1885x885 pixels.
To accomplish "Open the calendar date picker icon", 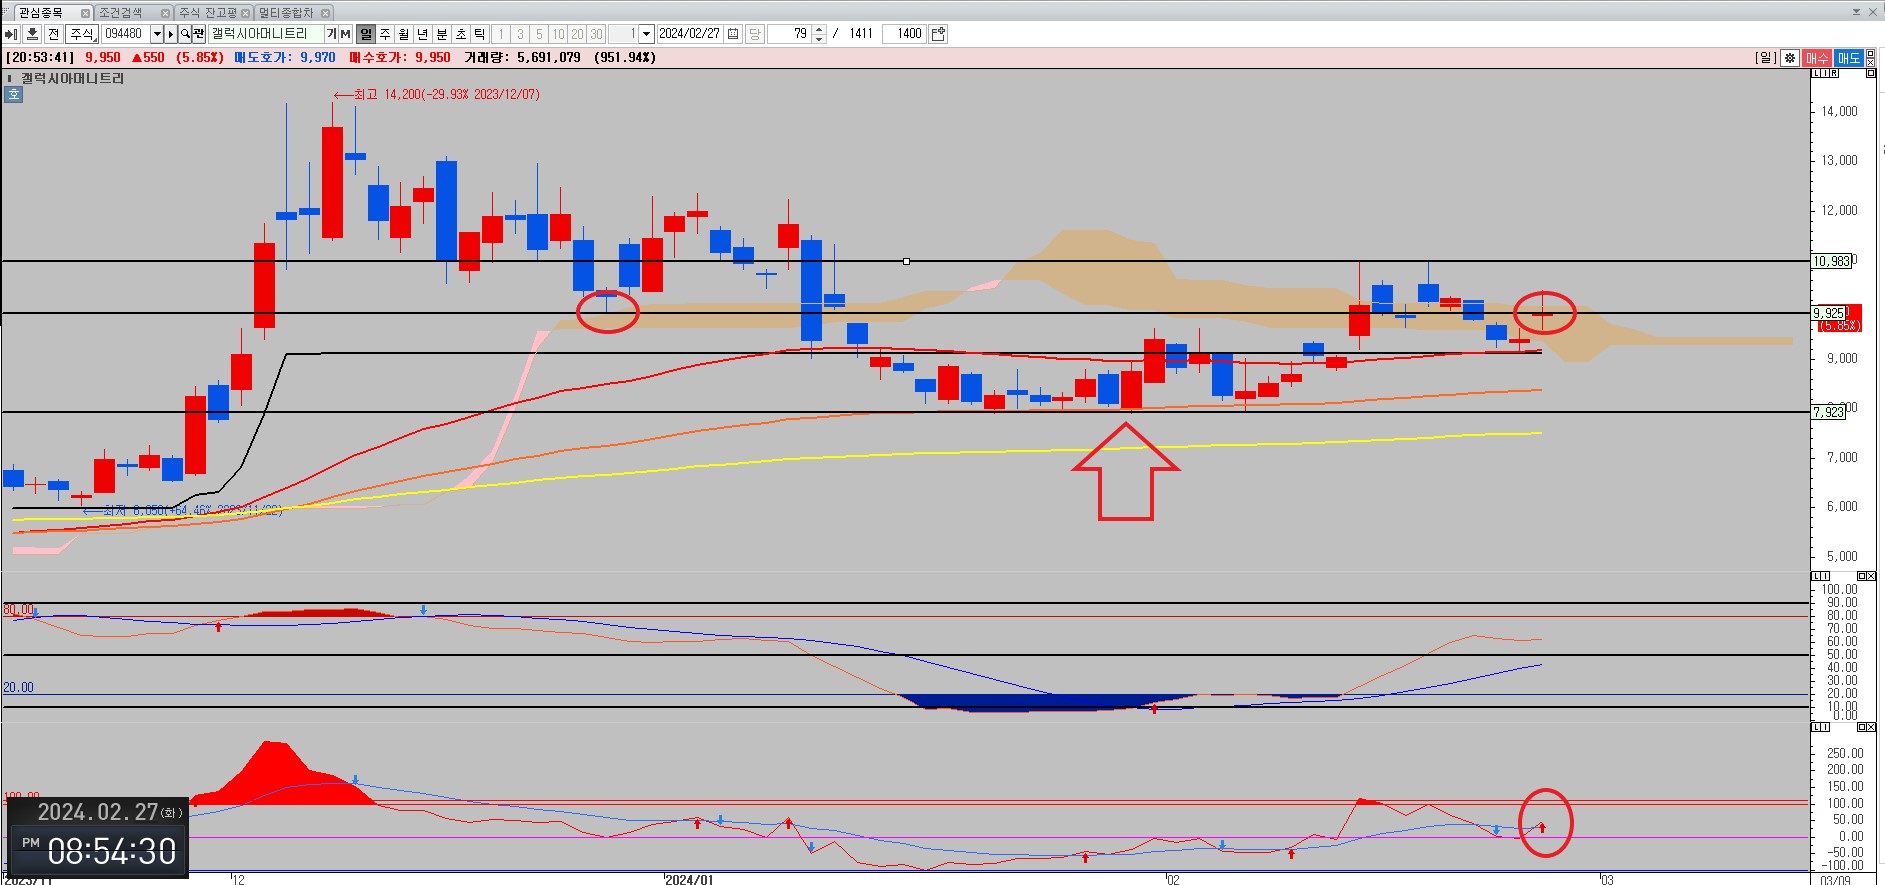I will click(x=733, y=34).
